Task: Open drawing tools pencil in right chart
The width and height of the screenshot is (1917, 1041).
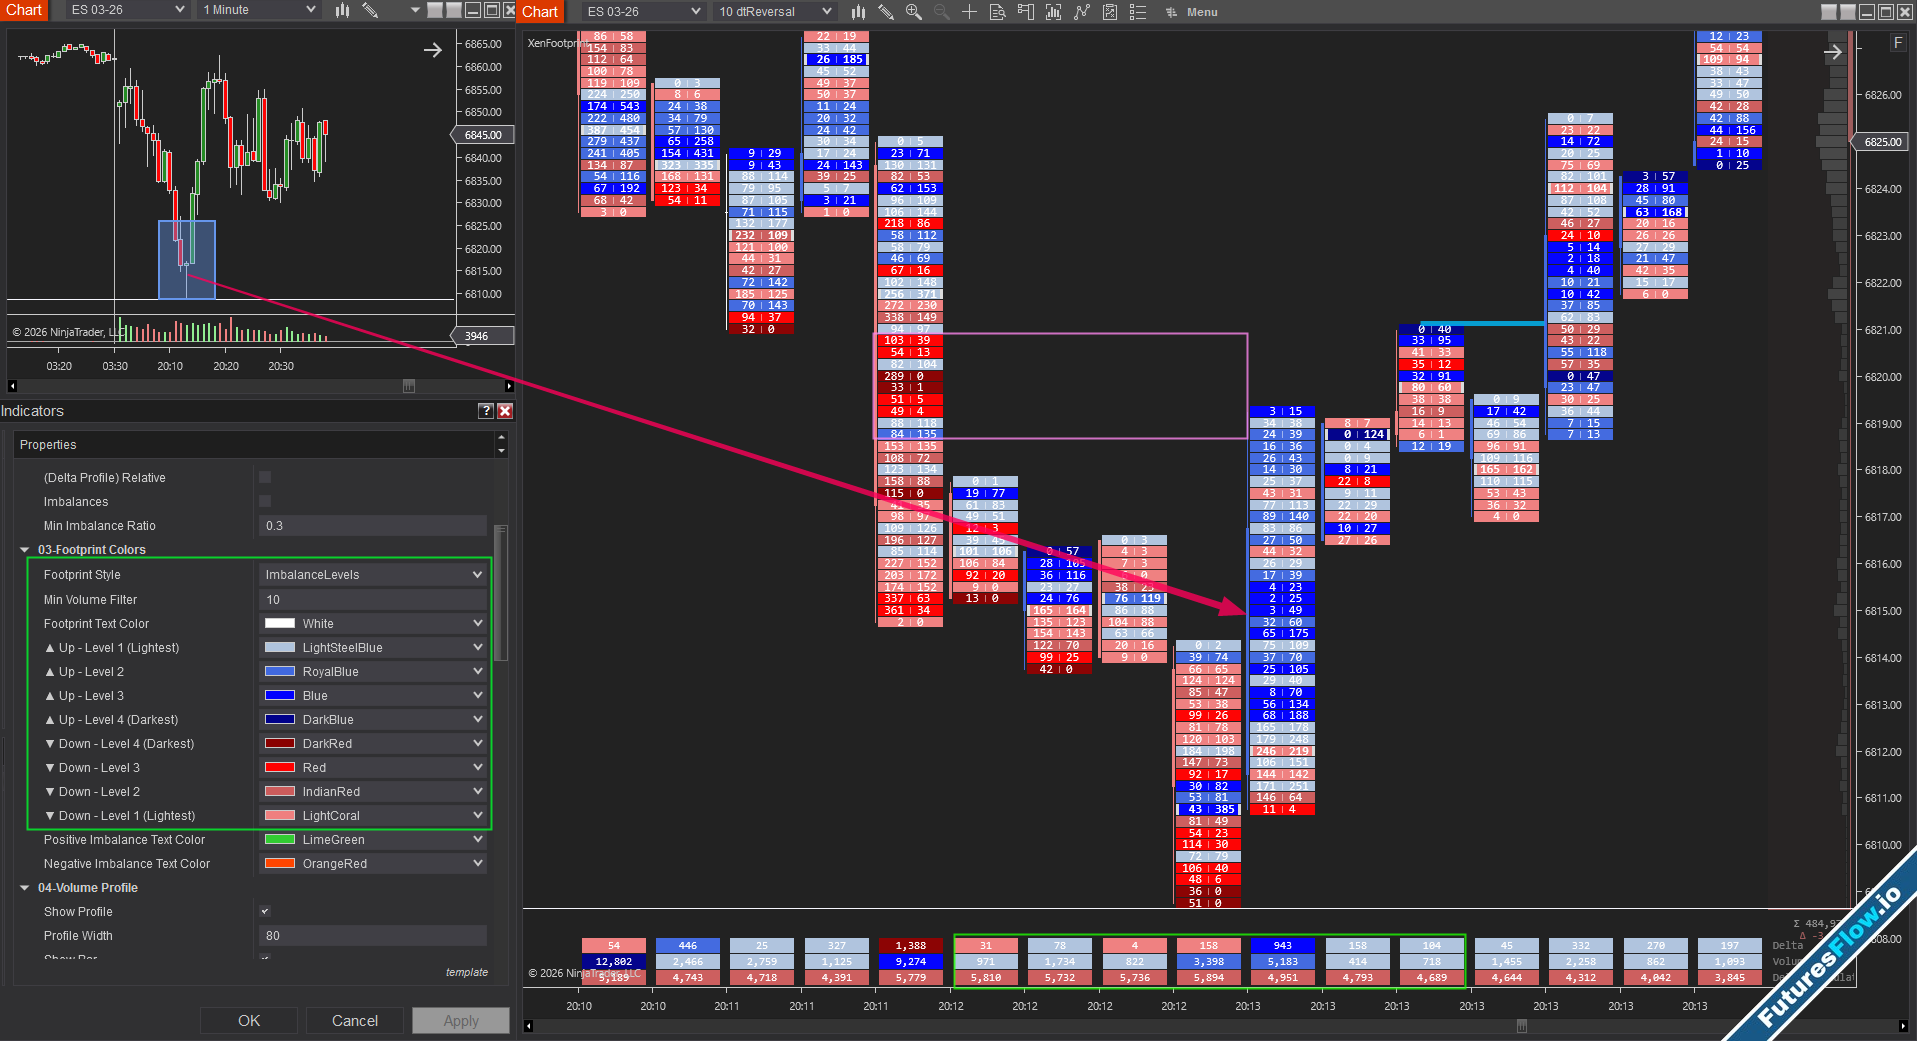Action: pos(886,12)
